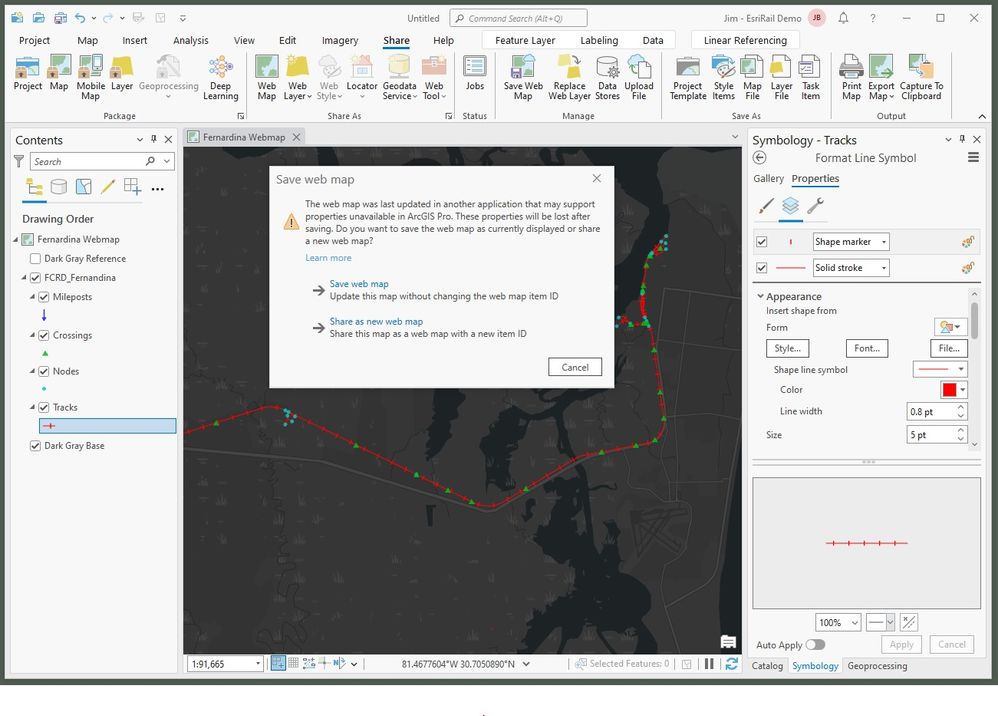Open the Locator share tool
Screen dimensions: 998x716
pyautogui.click(x=362, y=77)
